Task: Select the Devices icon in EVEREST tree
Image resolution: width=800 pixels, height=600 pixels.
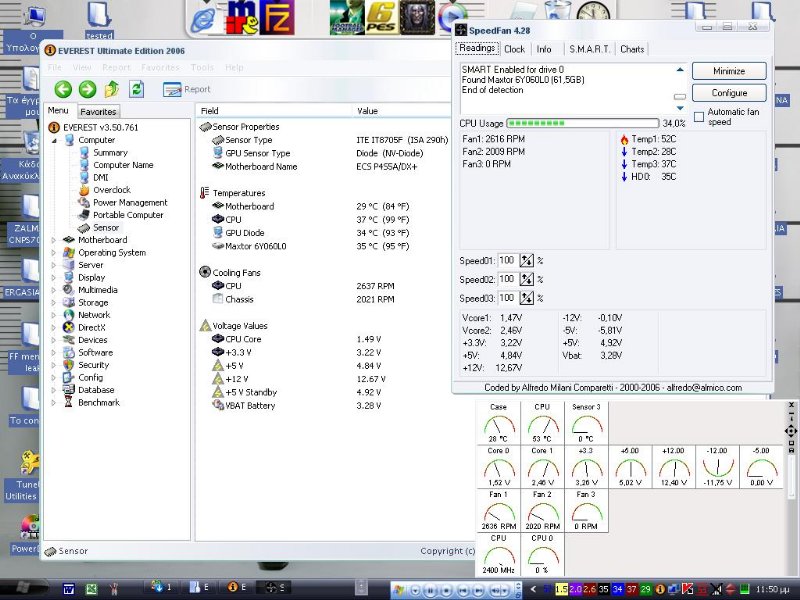Action: 68,340
